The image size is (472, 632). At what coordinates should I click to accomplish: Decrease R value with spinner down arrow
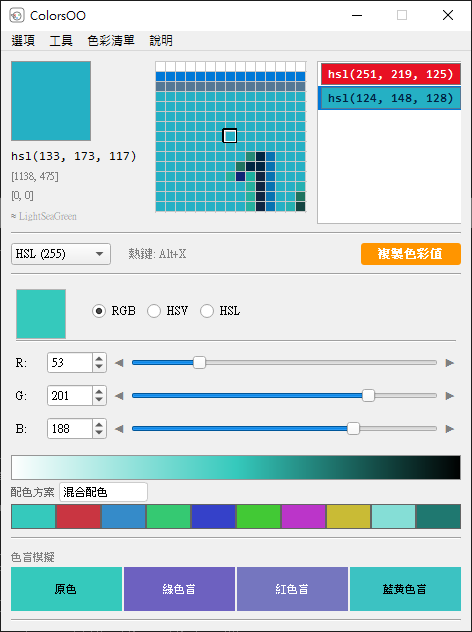click(x=99, y=367)
